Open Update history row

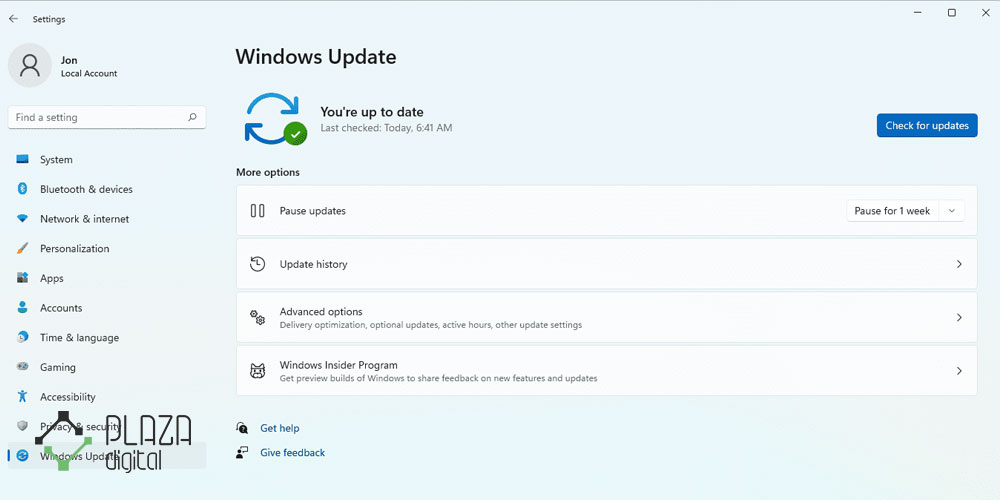pos(607,264)
